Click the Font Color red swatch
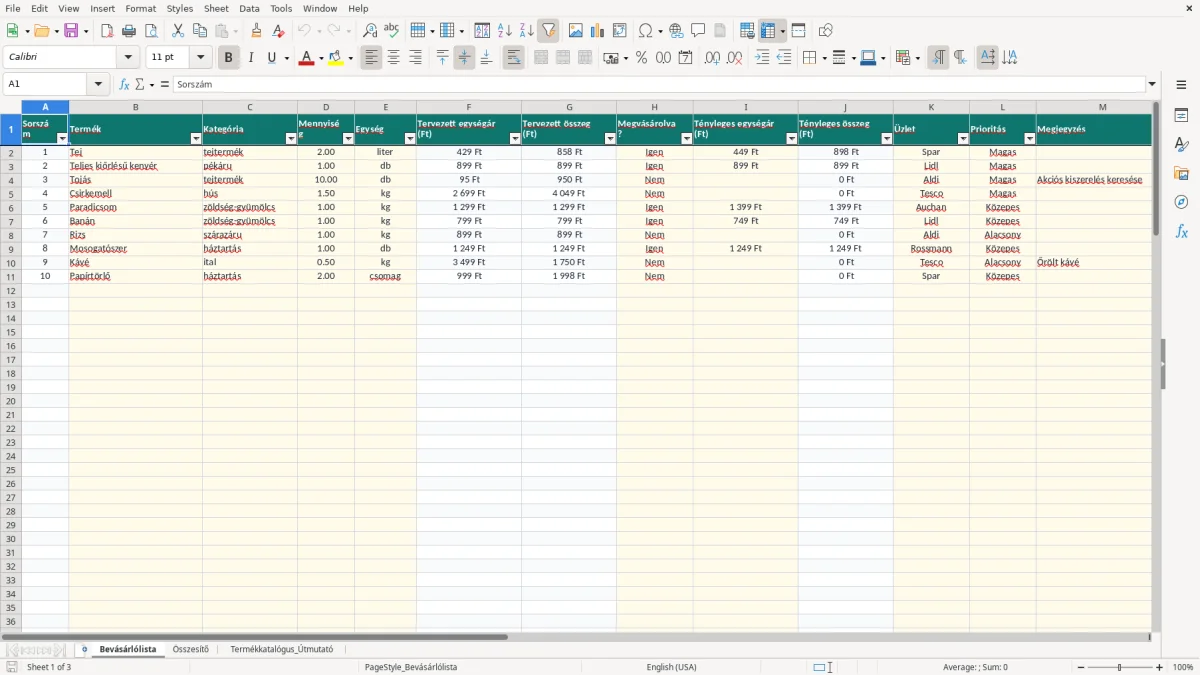This screenshot has width=1200, height=675. pyautogui.click(x=306, y=59)
